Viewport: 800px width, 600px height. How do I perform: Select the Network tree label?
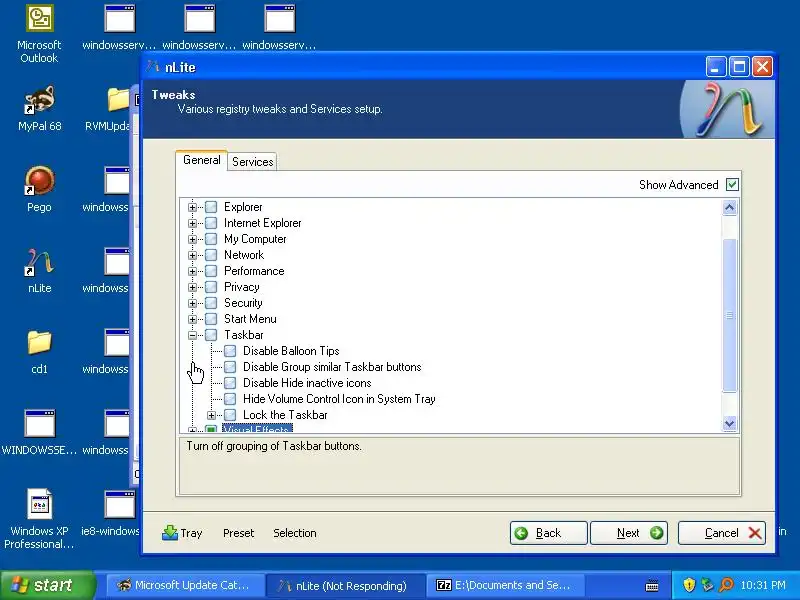click(x=244, y=255)
